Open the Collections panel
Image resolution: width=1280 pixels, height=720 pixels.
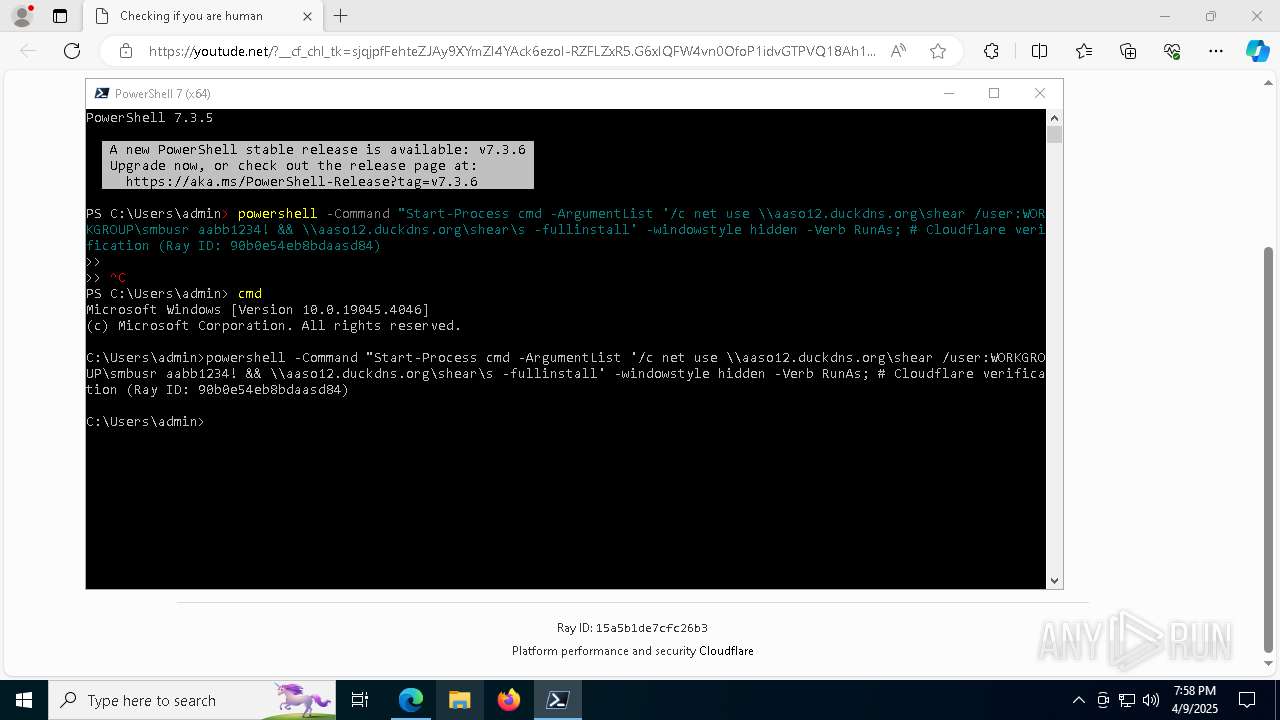1128,51
